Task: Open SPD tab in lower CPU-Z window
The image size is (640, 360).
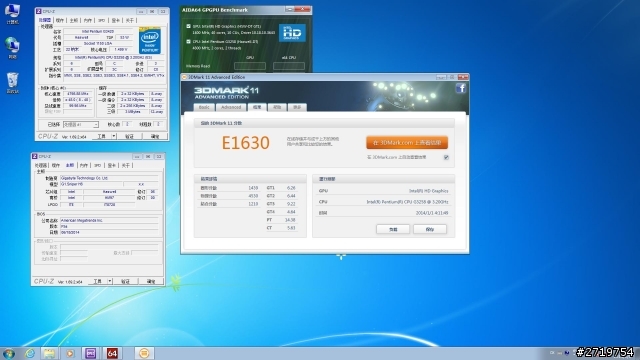Action: tap(97, 165)
